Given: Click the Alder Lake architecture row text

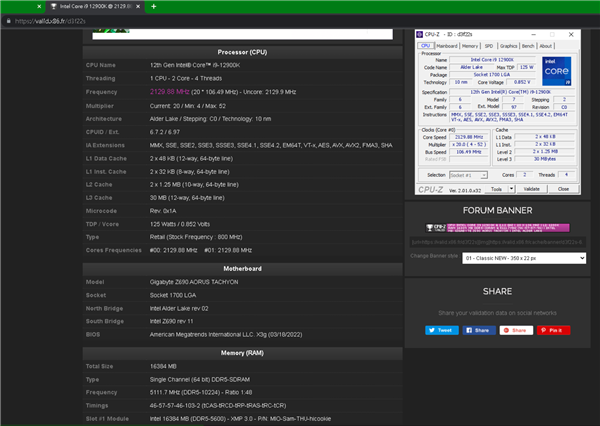Looking at the screenshot, I should pos(210,119).
